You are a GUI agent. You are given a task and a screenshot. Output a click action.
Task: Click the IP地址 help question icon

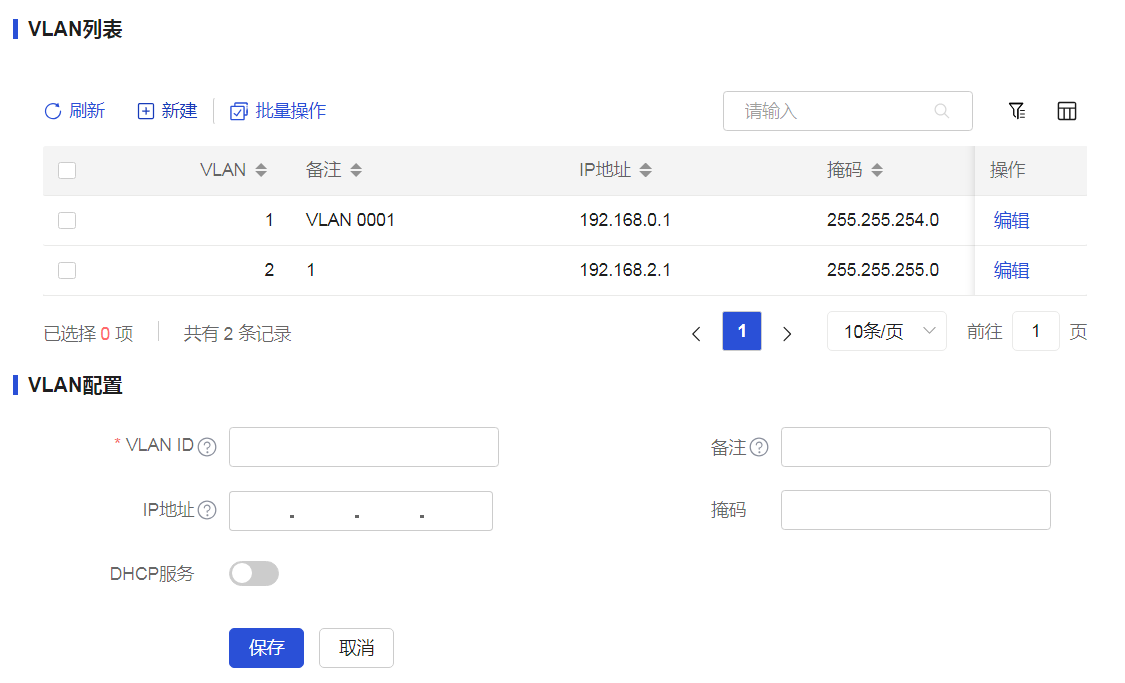tap(207, 510)
